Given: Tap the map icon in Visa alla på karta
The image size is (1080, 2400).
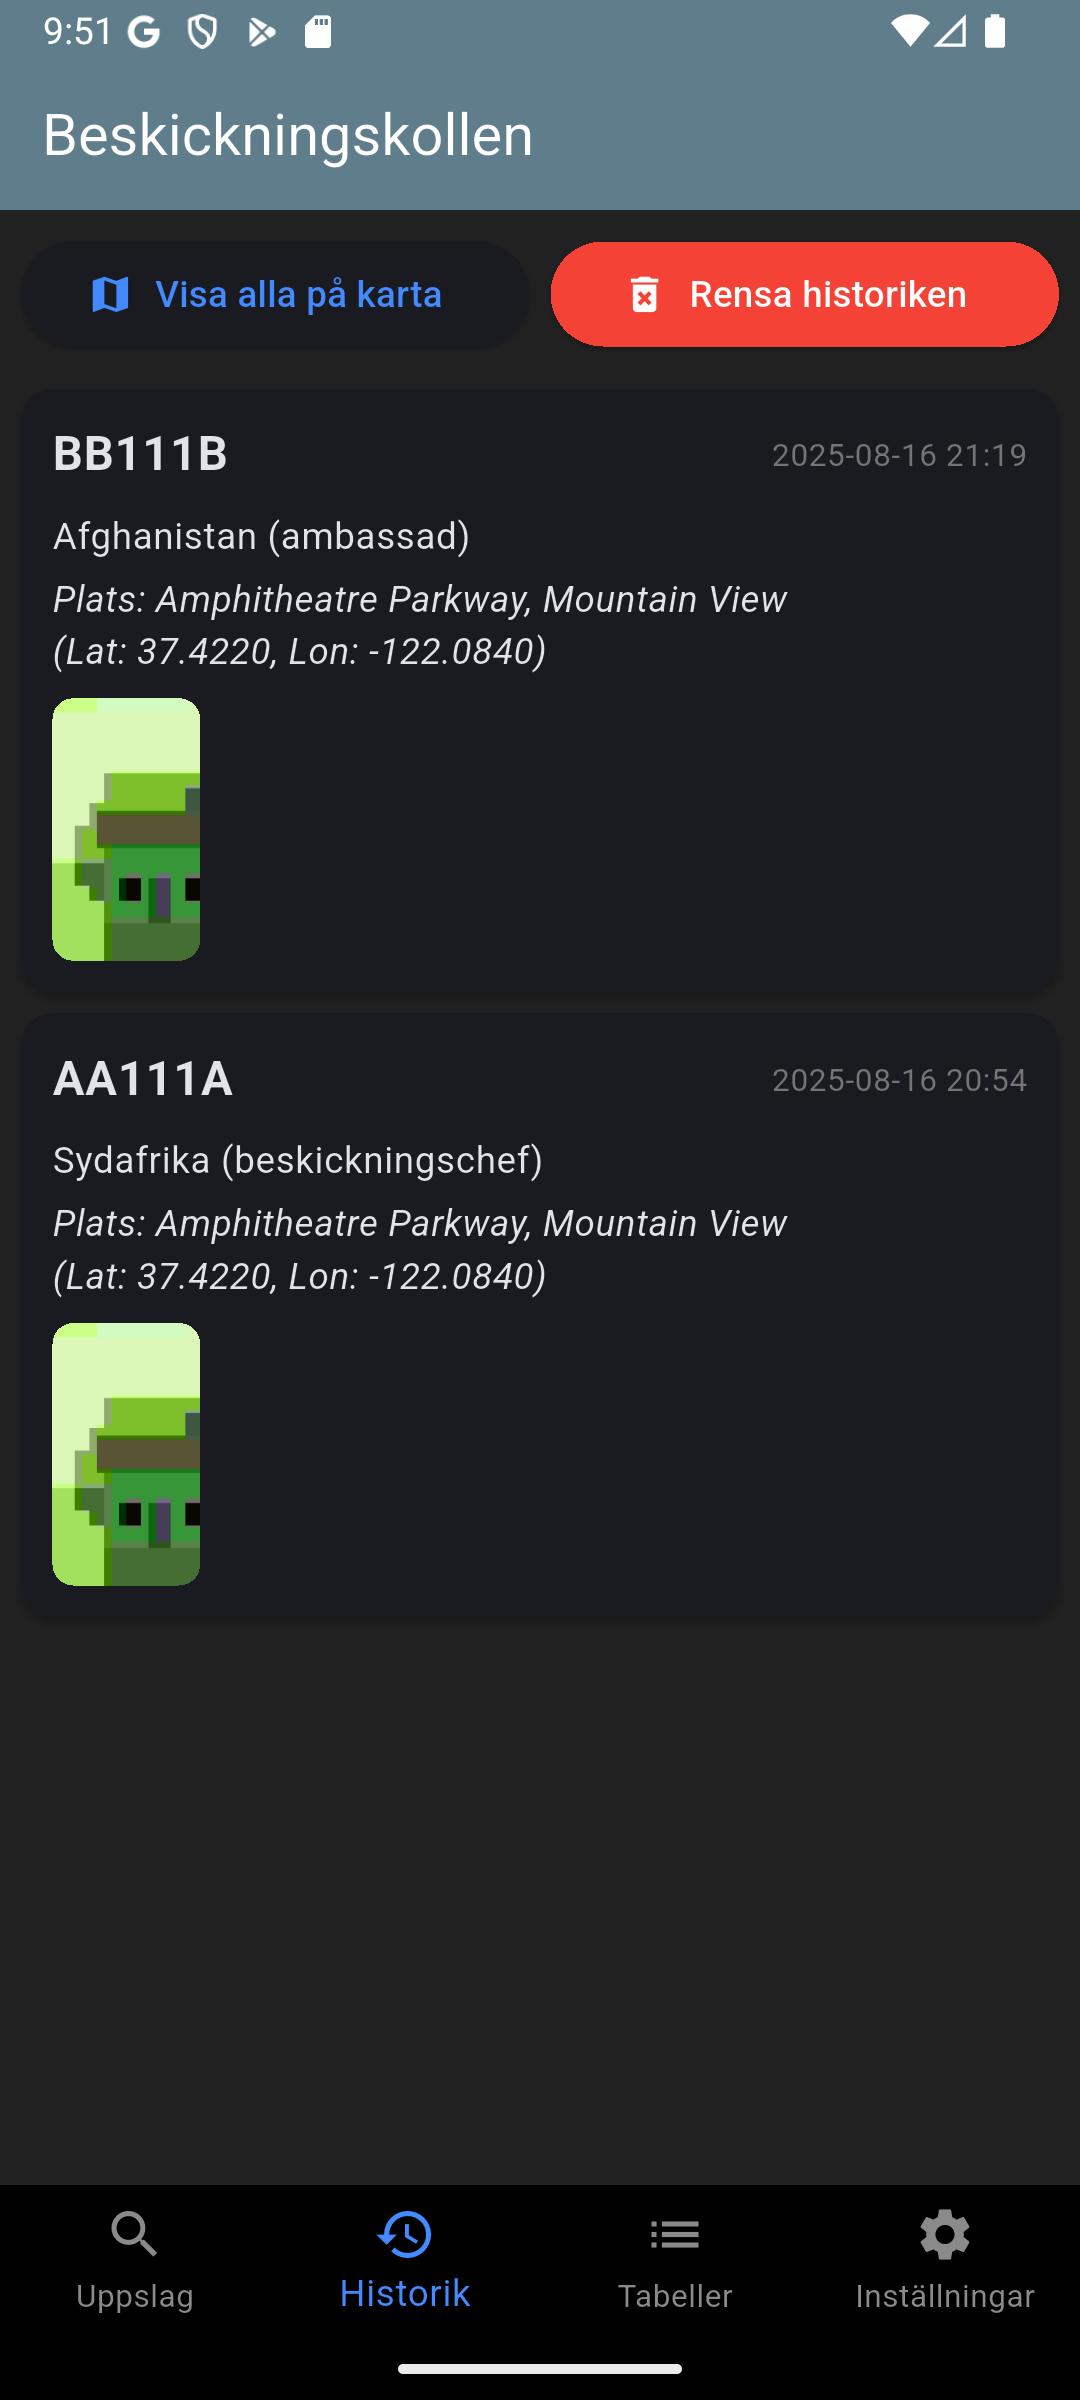Looking at the screenshot, I should point(110,295).
